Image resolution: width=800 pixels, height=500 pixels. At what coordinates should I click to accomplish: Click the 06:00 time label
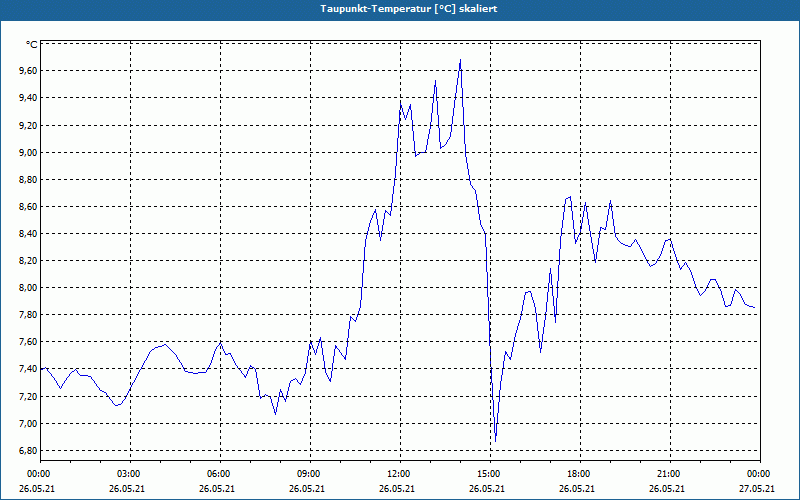click(220, 474)
